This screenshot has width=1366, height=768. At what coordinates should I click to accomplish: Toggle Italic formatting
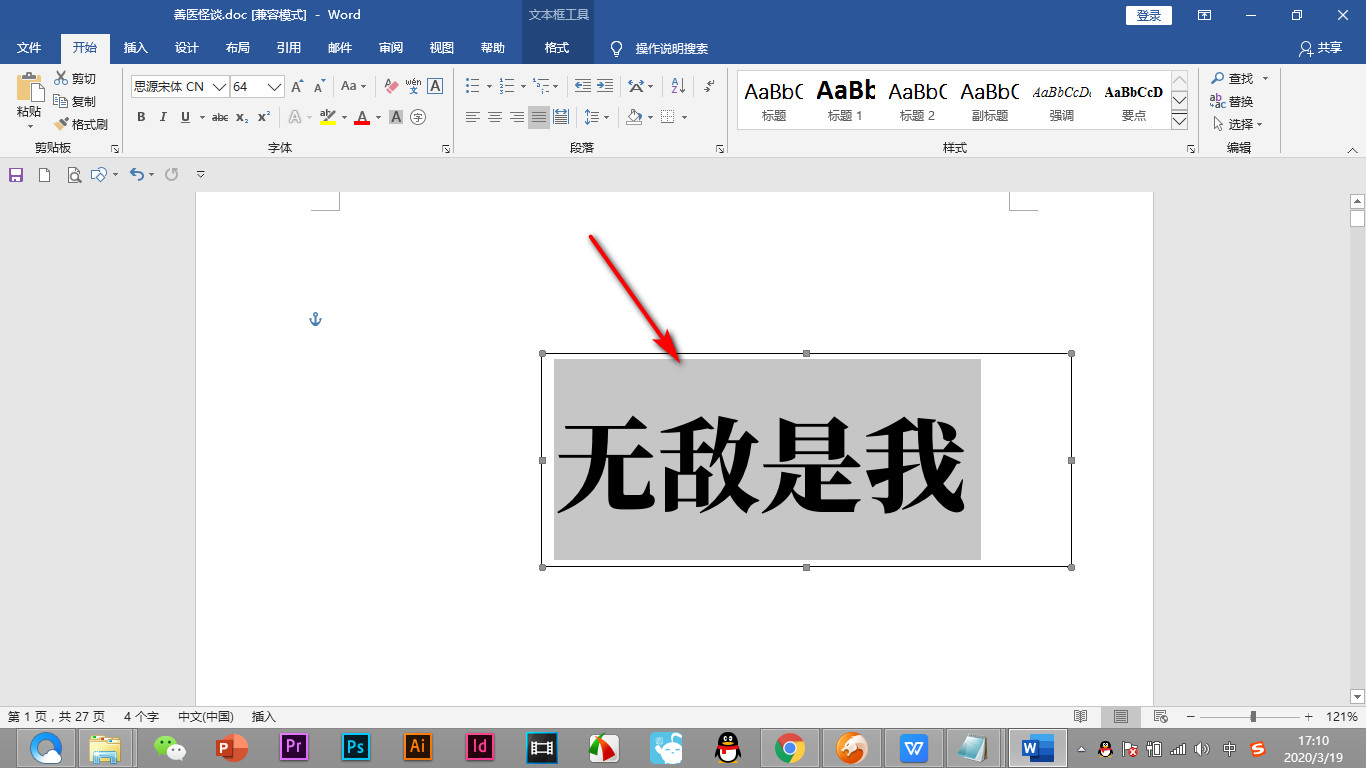[163, 117]
